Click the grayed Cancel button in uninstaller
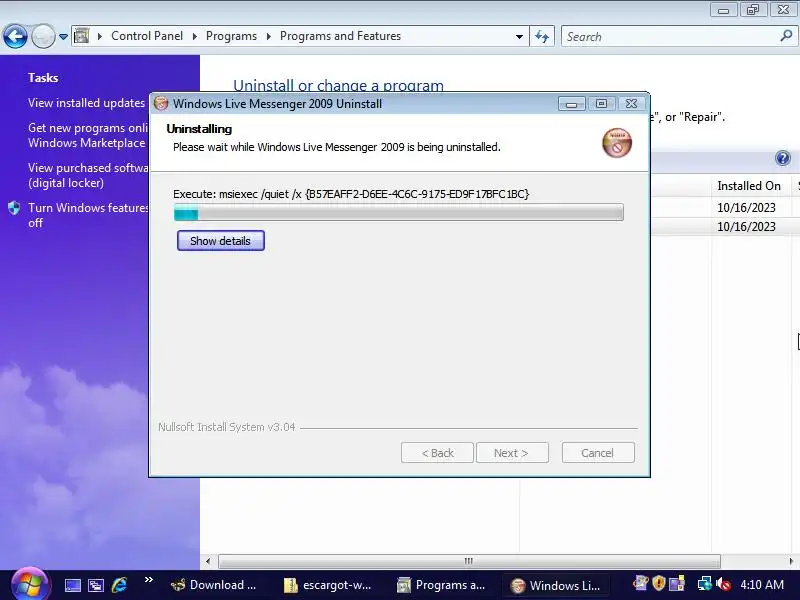 point(598,453)
